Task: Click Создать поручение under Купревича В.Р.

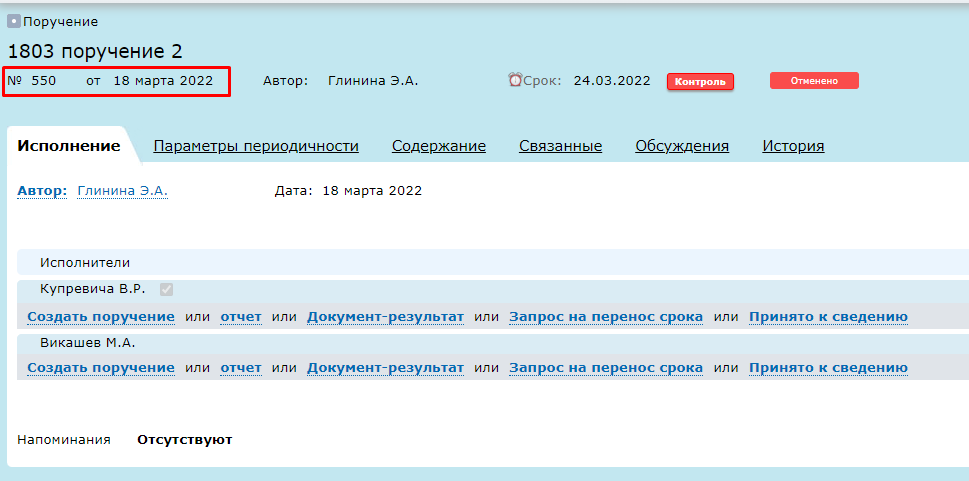Action: click(x=101, y=317)
